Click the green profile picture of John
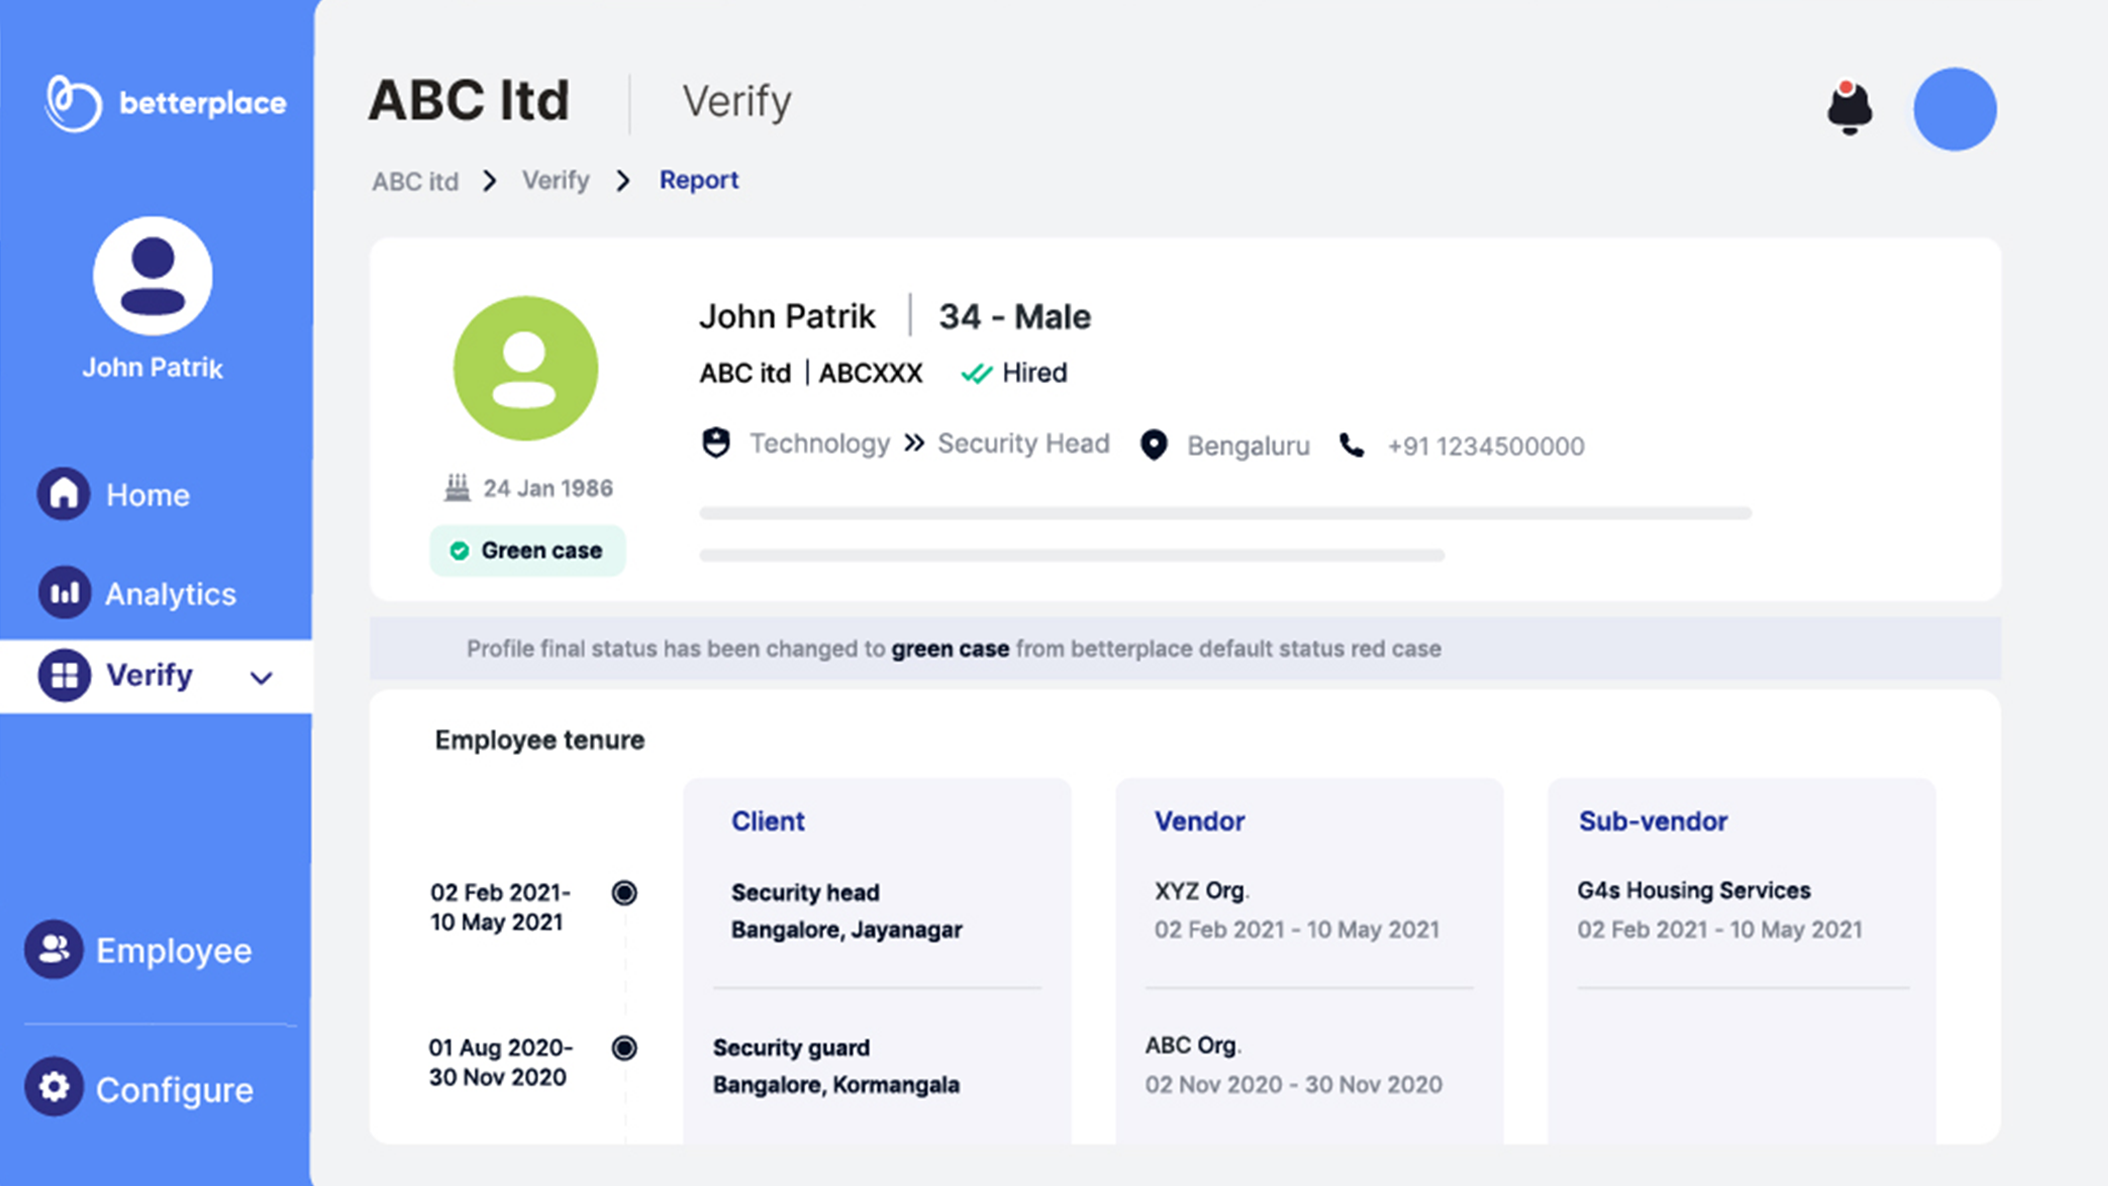This screenshot has width=2108, height=1186. [525, 368]
